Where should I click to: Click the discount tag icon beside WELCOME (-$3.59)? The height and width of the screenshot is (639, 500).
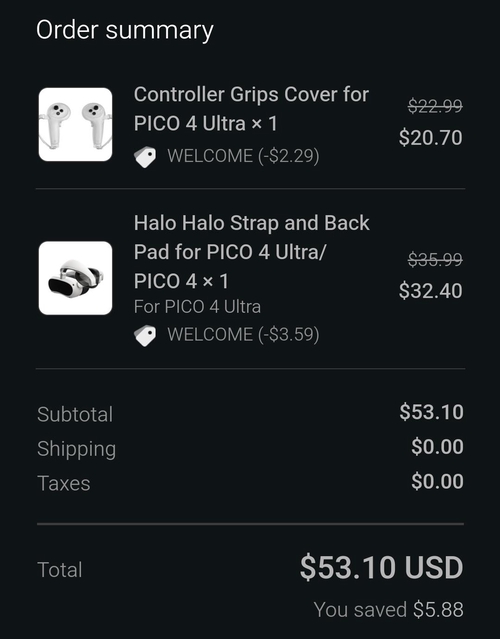point(145,336)
